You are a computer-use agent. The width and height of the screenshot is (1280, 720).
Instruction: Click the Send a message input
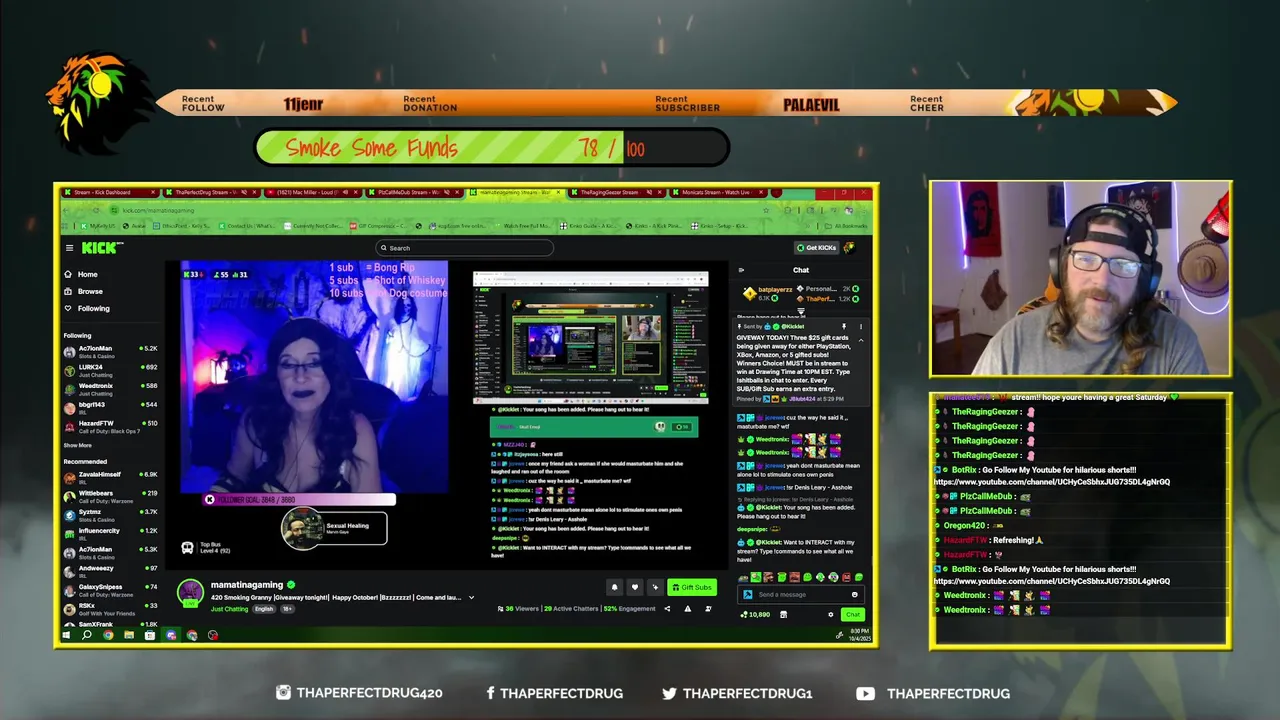[x=800, y=594]
